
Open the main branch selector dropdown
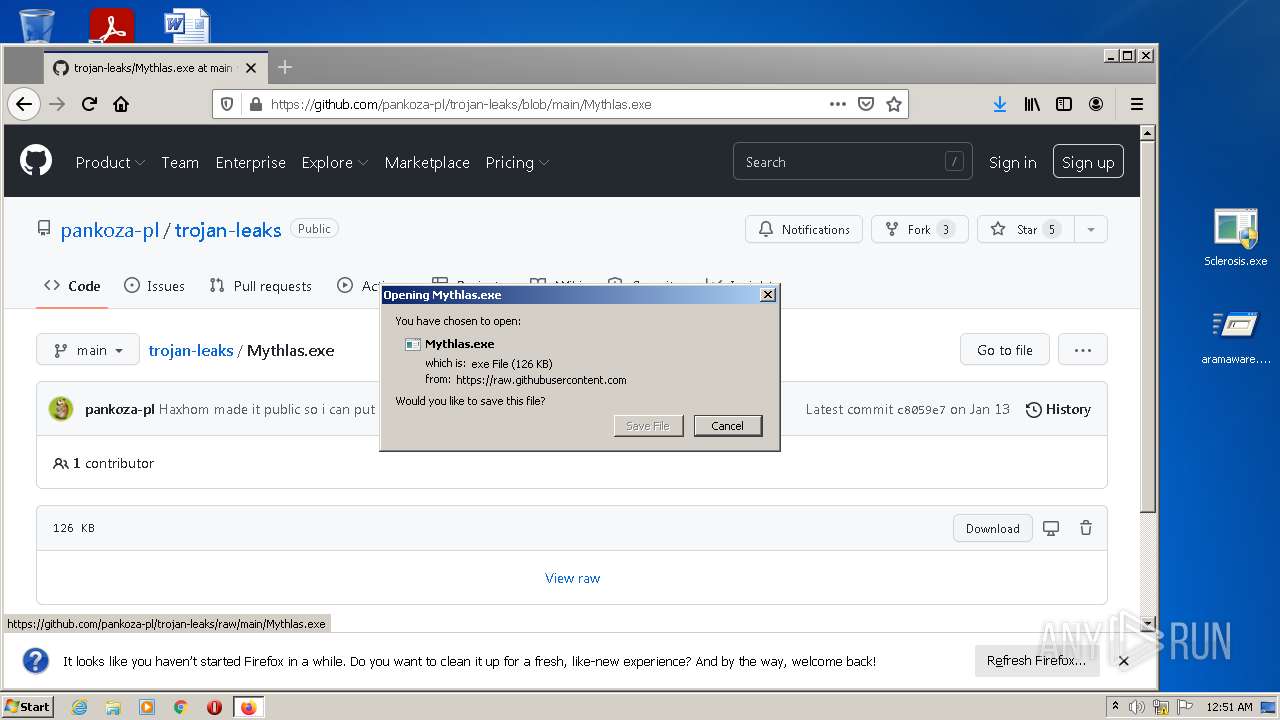click(x=88, y=350)
